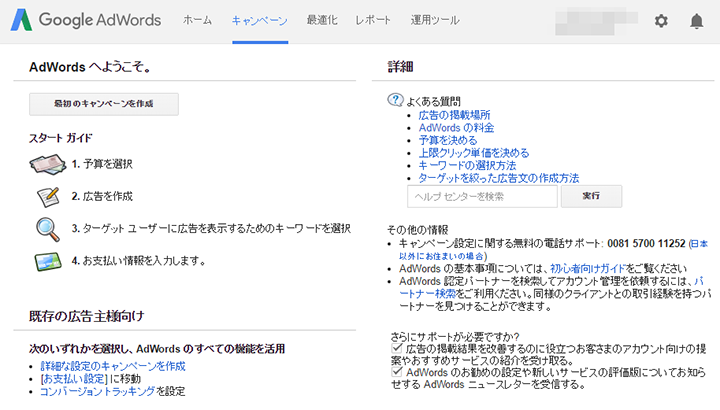Click the question mark よくある質問 icon
720x410 pixels.
(x=395, y=100)
